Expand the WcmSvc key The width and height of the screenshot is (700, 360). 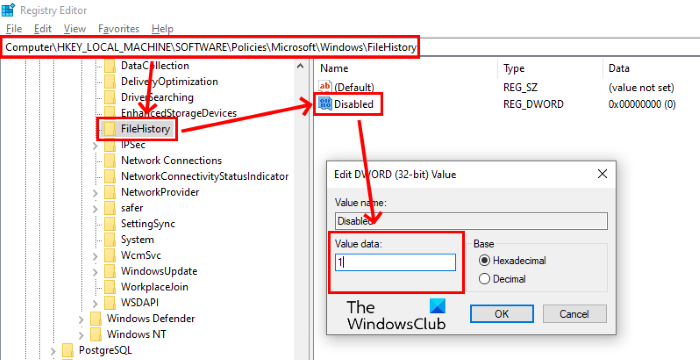point(95,256)
